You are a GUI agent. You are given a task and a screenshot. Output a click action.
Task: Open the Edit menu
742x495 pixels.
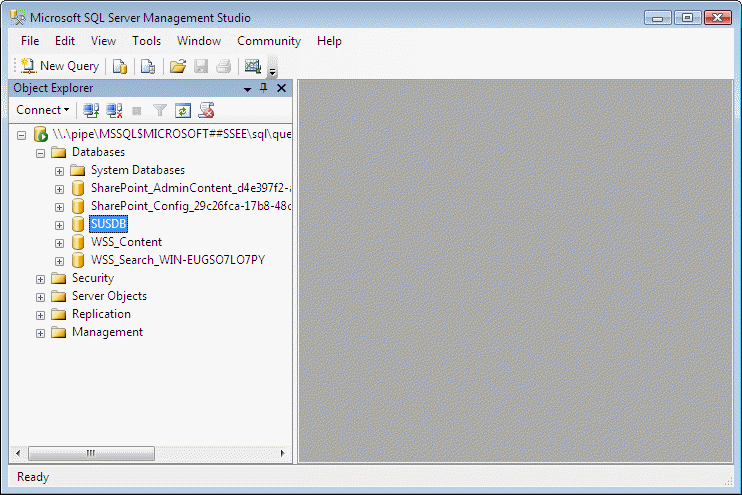click(x=65, y=41)
